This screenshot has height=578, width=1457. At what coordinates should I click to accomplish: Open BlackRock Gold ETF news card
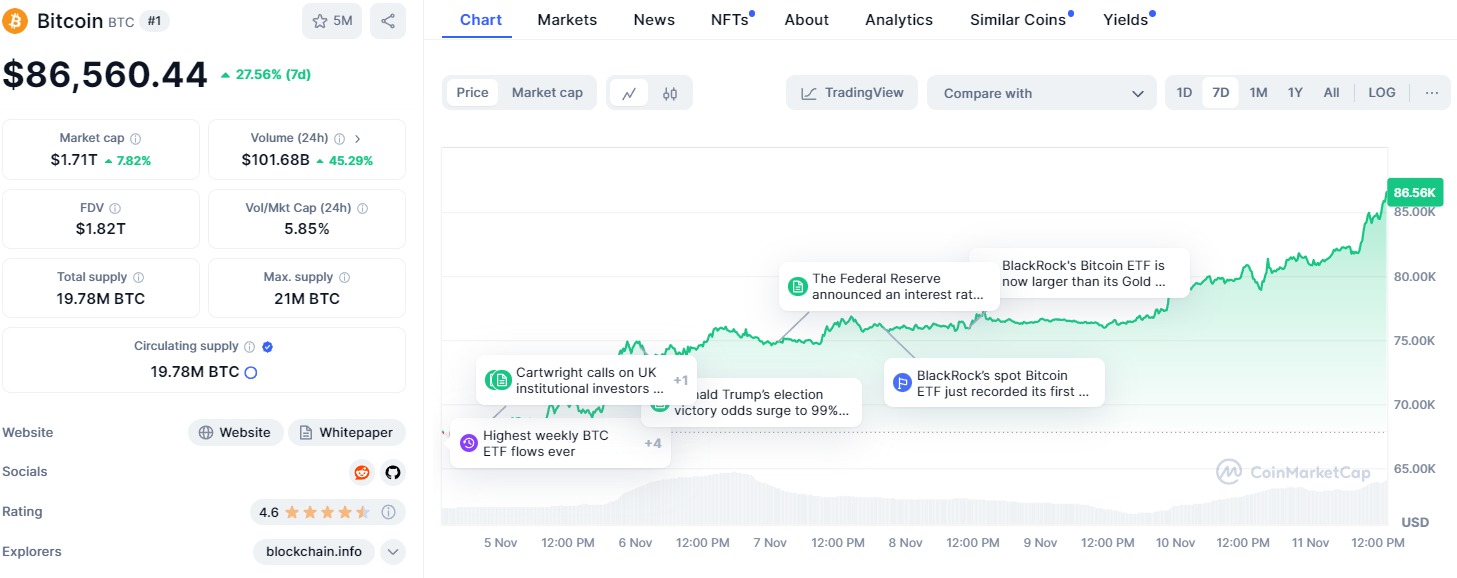(x=1082, y=273)
